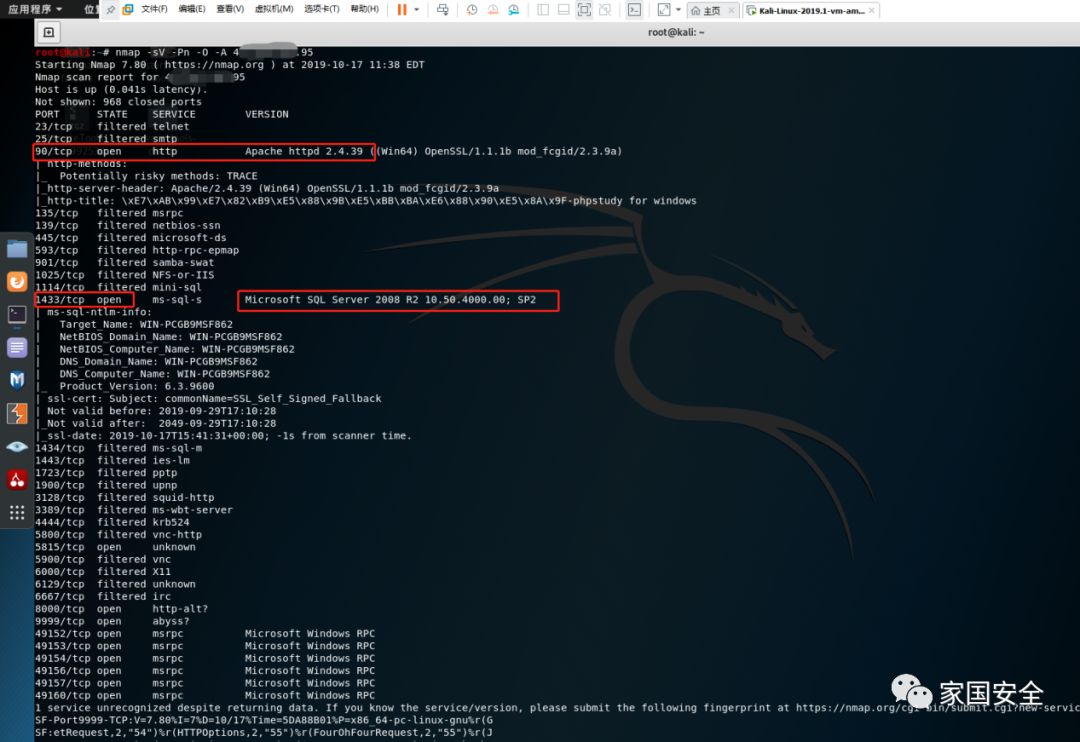Open the Files folder icon in dock
The image size is (1080, 742).
pos(17,249)
